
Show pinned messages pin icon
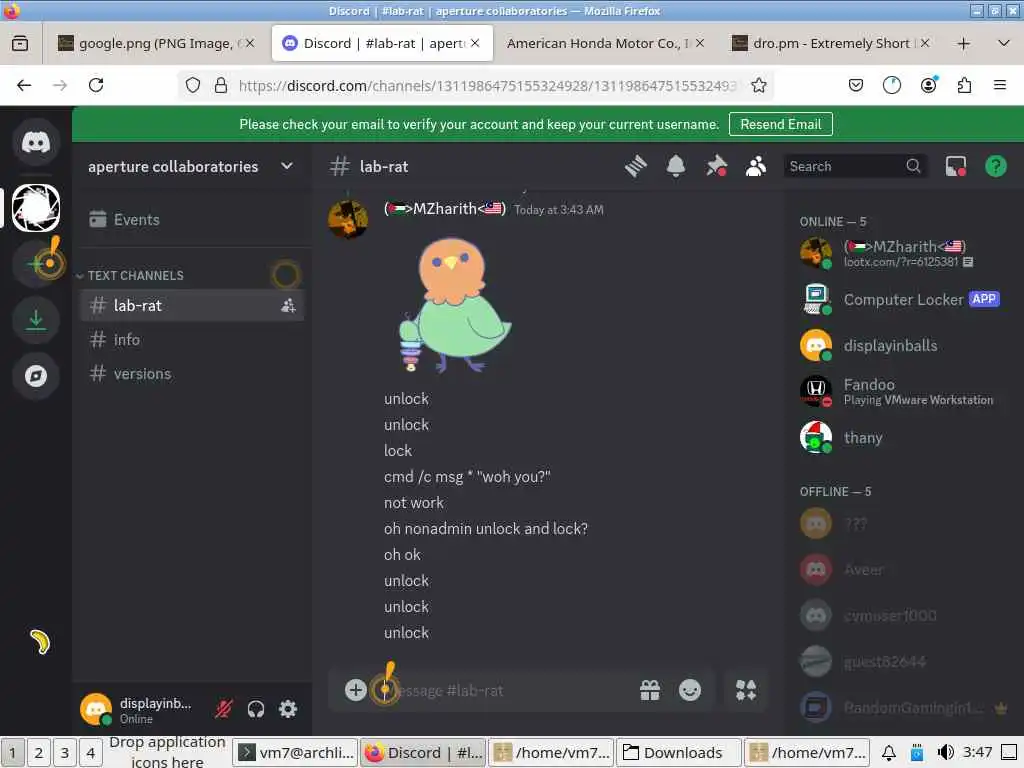pyautogui.click(x=716, y=167)
